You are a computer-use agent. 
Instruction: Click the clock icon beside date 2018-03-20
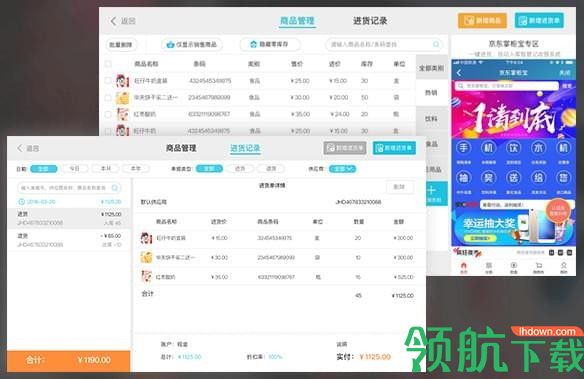(22, 202)
